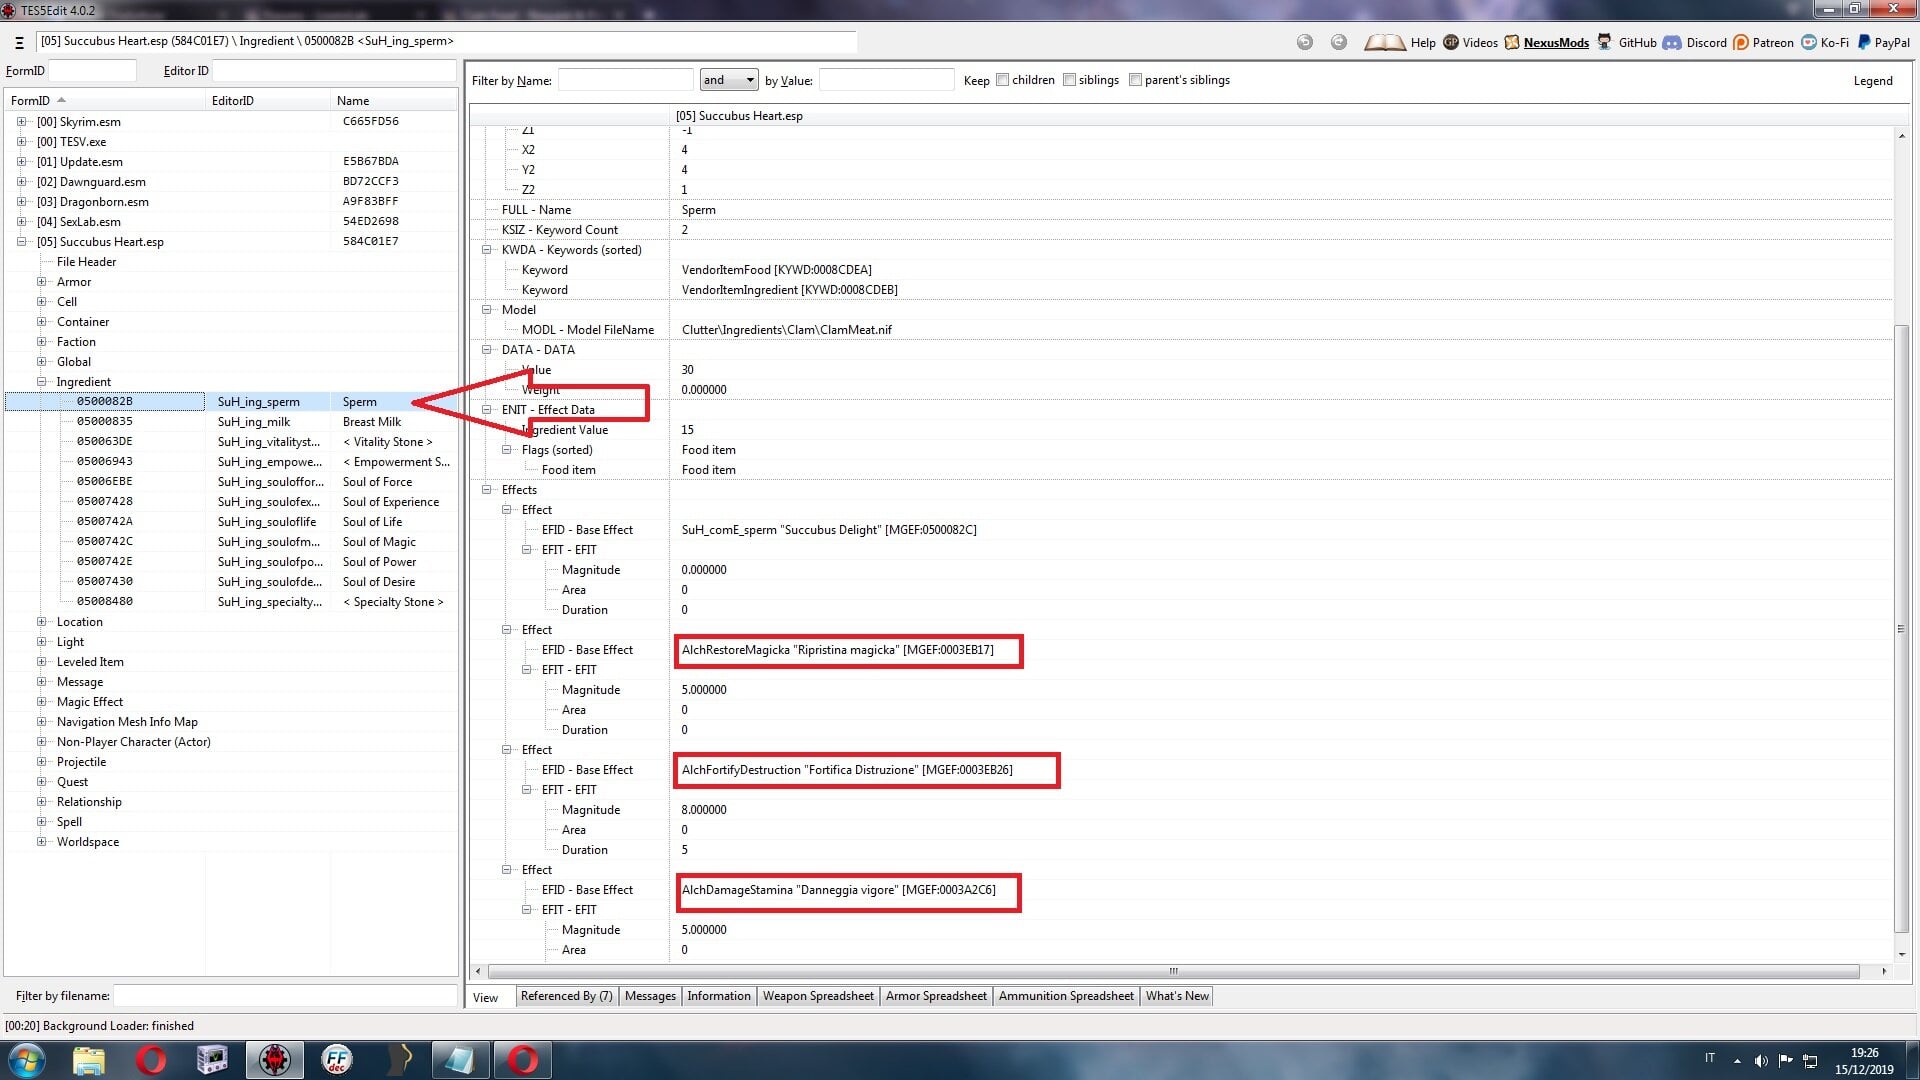Select the File Header tree item
This screenshot has width=1920, height=1080.
(86, 262)
